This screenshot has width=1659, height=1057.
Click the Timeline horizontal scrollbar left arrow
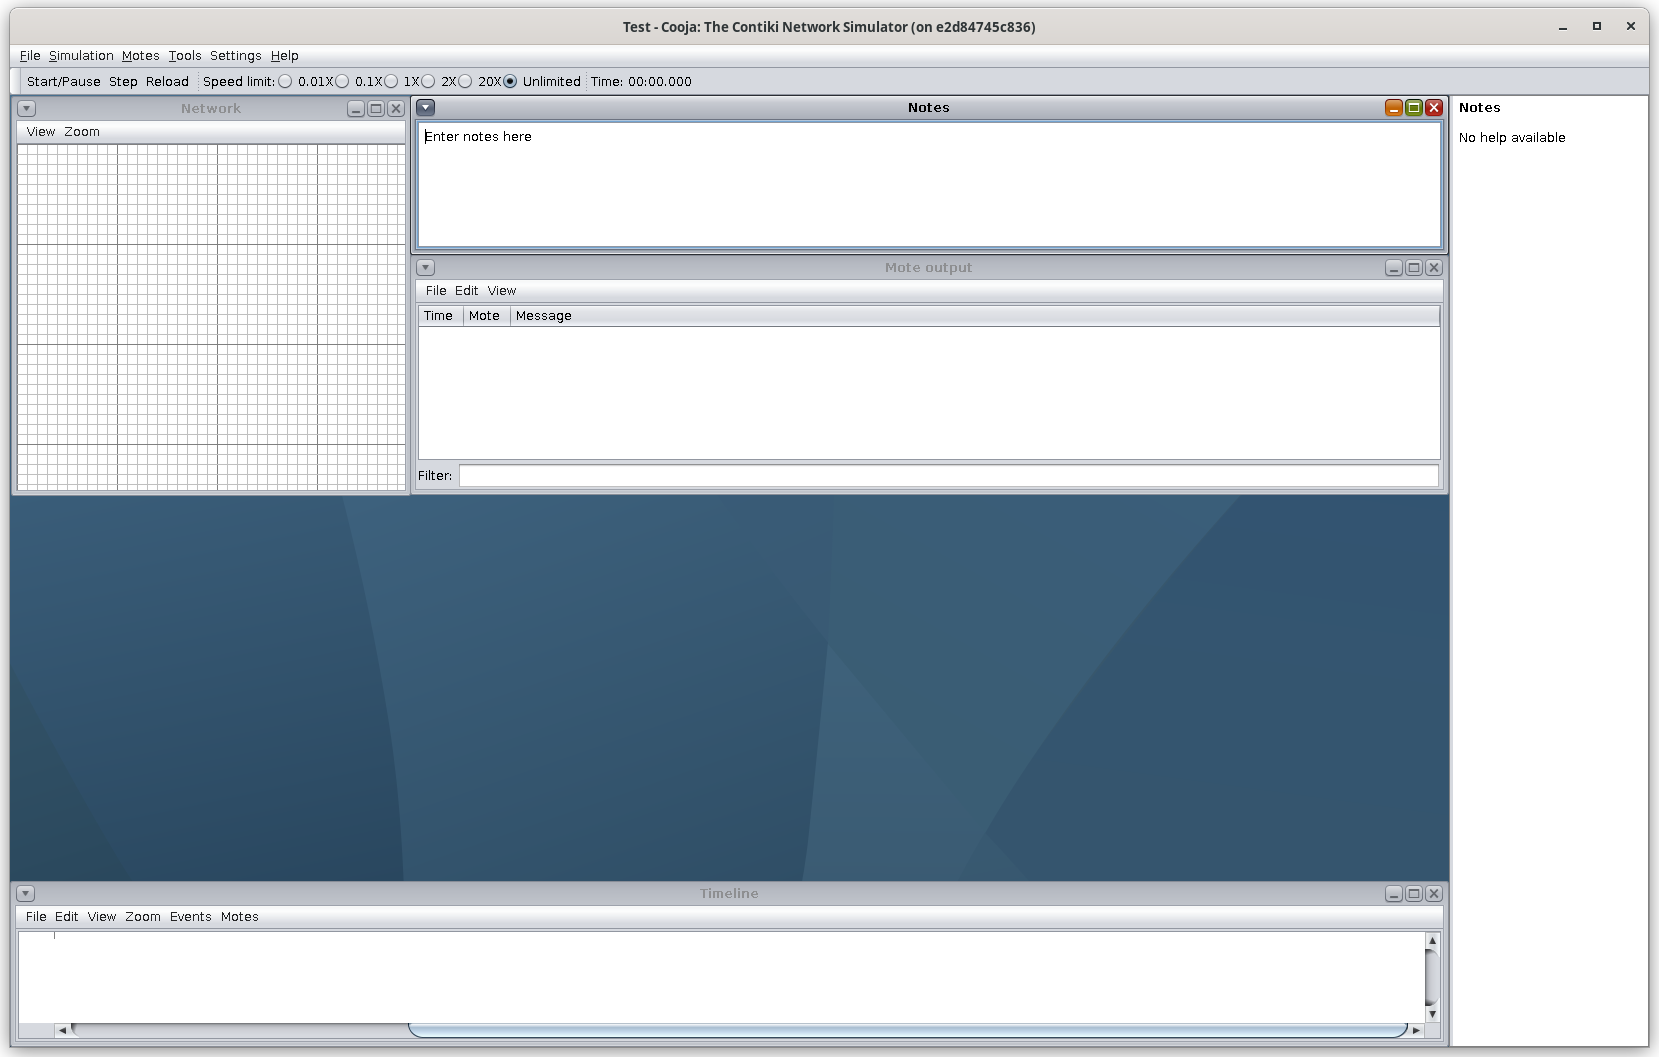(x=63, y=1030)
